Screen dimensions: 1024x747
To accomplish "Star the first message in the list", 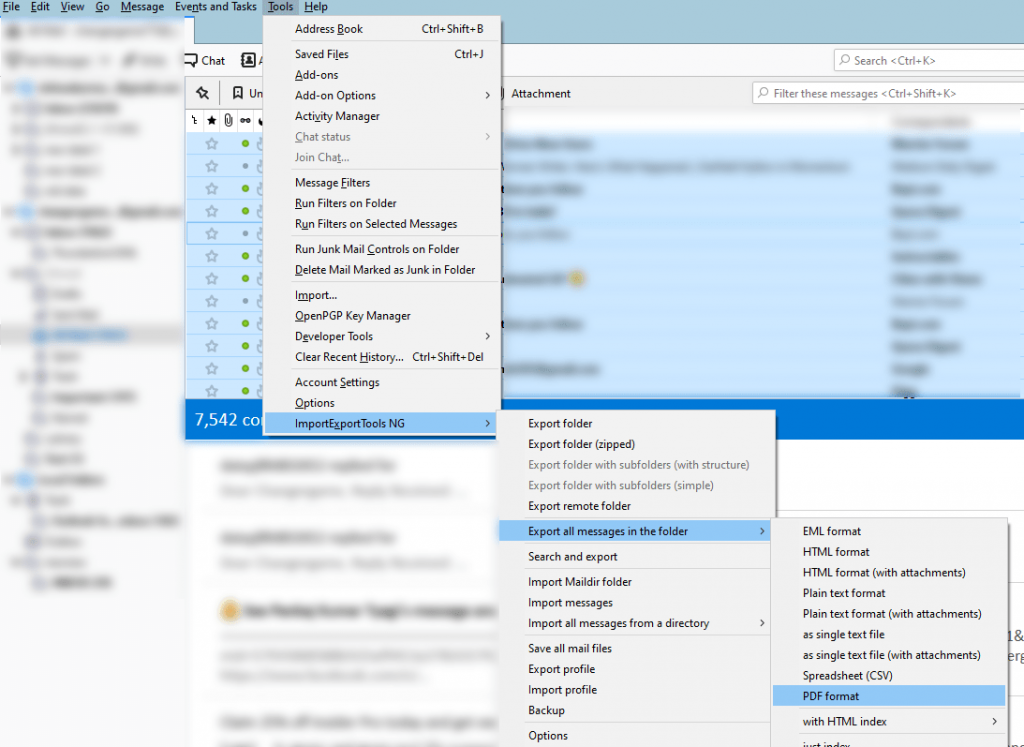I will pos(212,144).
